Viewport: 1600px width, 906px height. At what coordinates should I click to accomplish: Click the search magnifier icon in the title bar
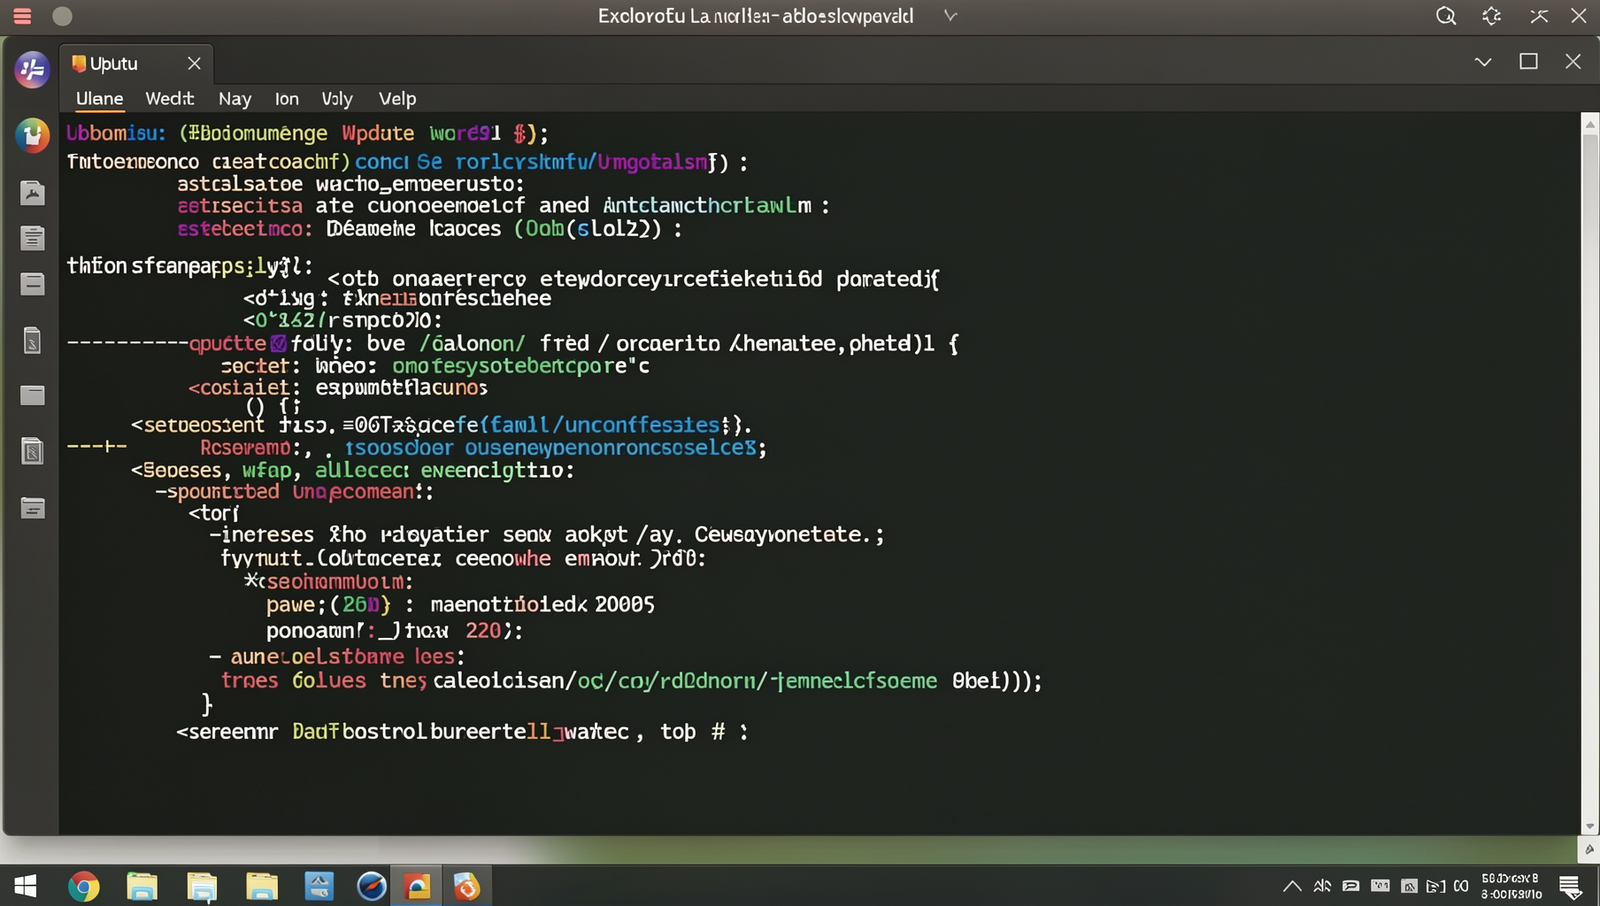click(1445, 16)
